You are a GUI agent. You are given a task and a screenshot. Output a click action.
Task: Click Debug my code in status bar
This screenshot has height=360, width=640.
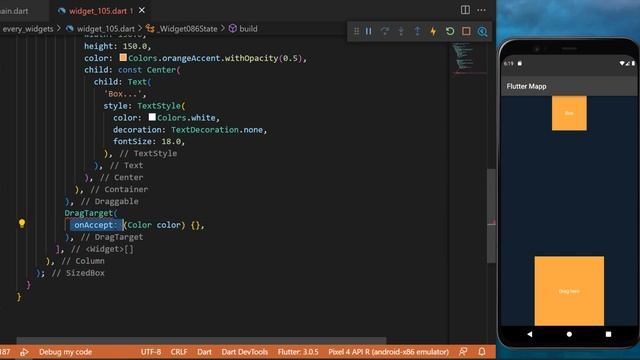(65, 352)
